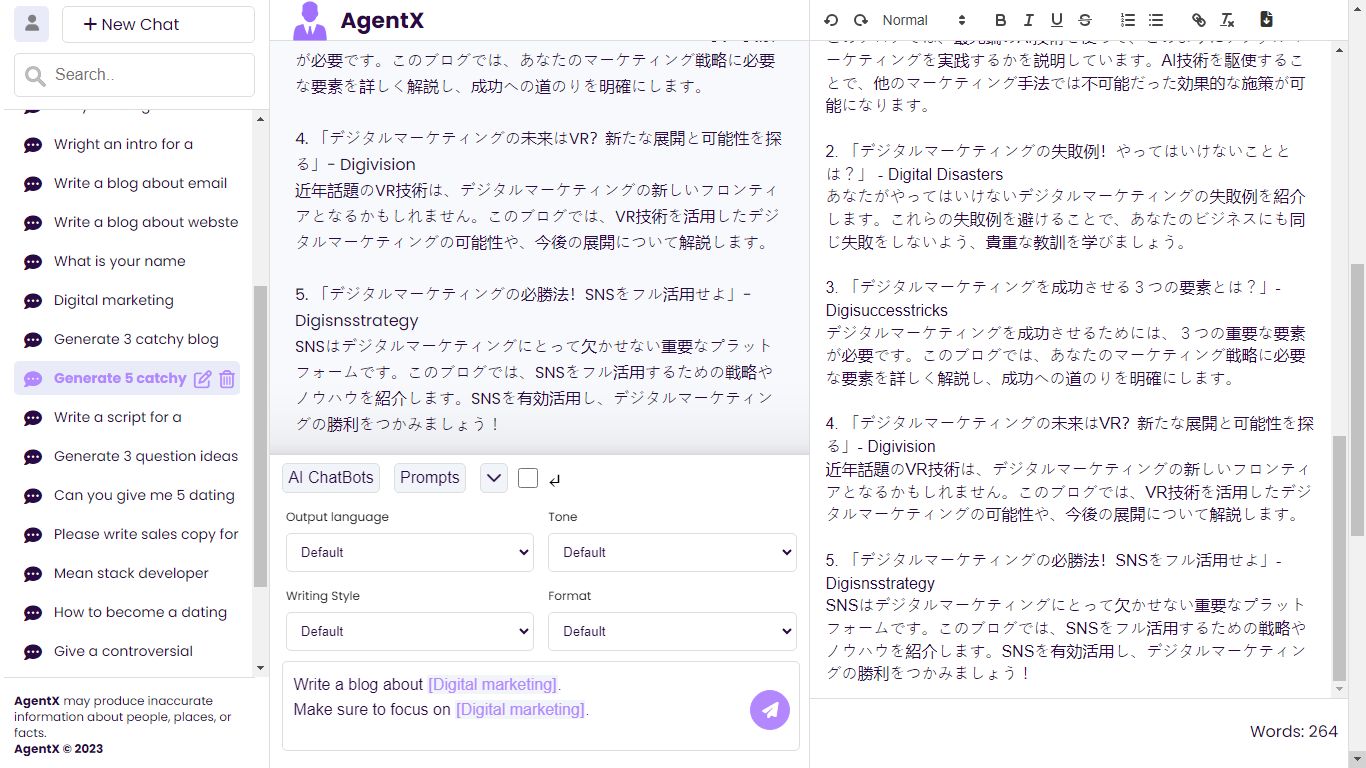Viewport: 1366px width, 768px height.
Task: Edit the 'Generate 5 catchy' chat title
Action: (203, 378)
